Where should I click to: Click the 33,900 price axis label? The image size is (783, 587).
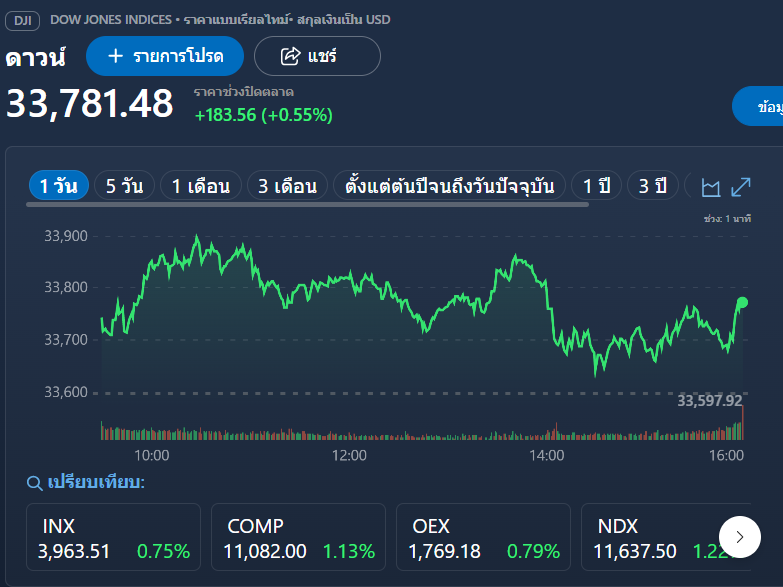point(66,236)
